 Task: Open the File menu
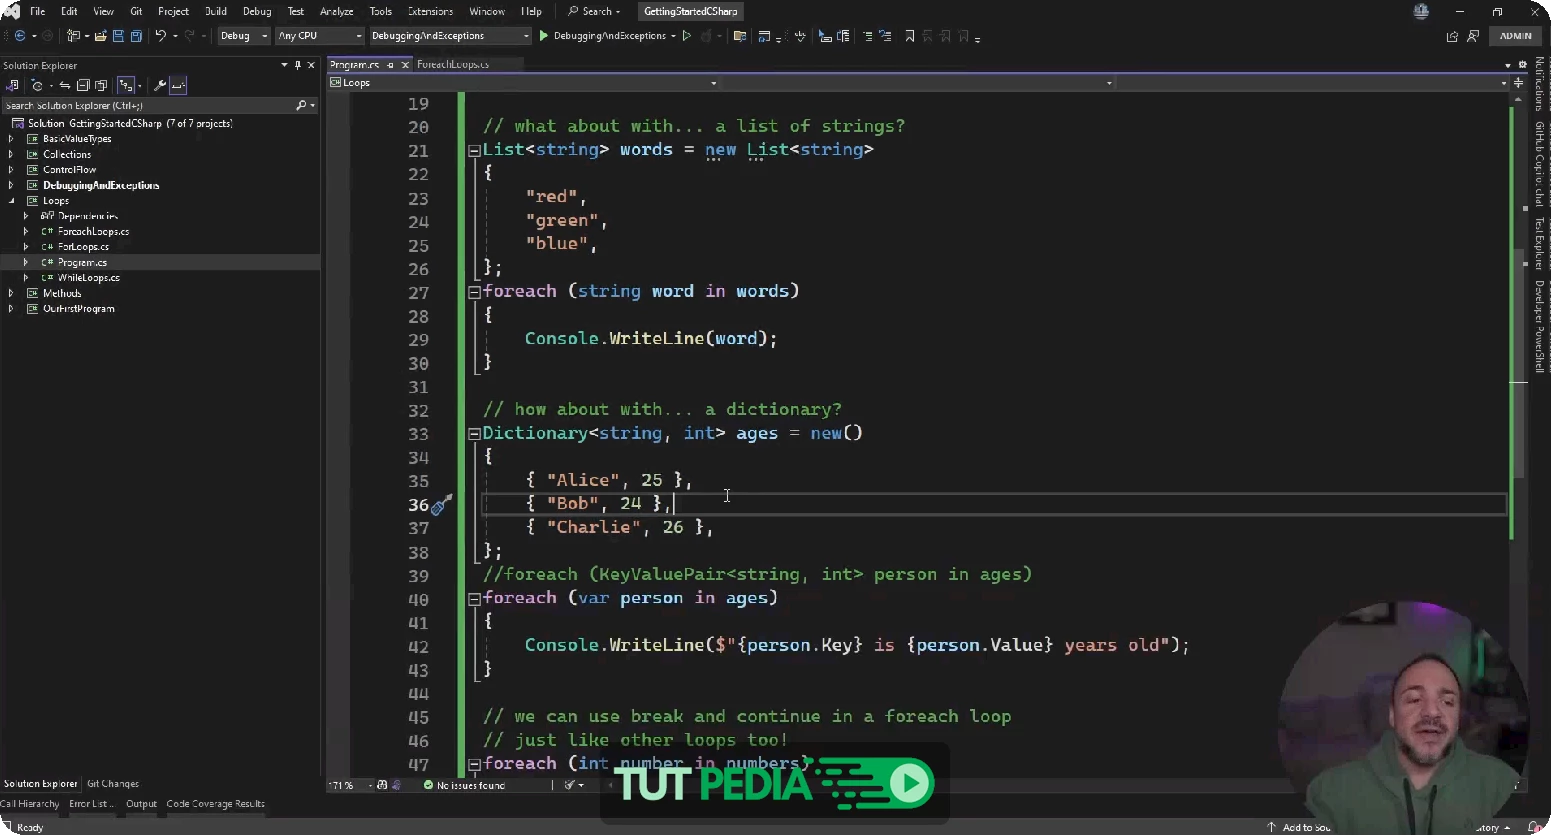(x=38, y=11)
